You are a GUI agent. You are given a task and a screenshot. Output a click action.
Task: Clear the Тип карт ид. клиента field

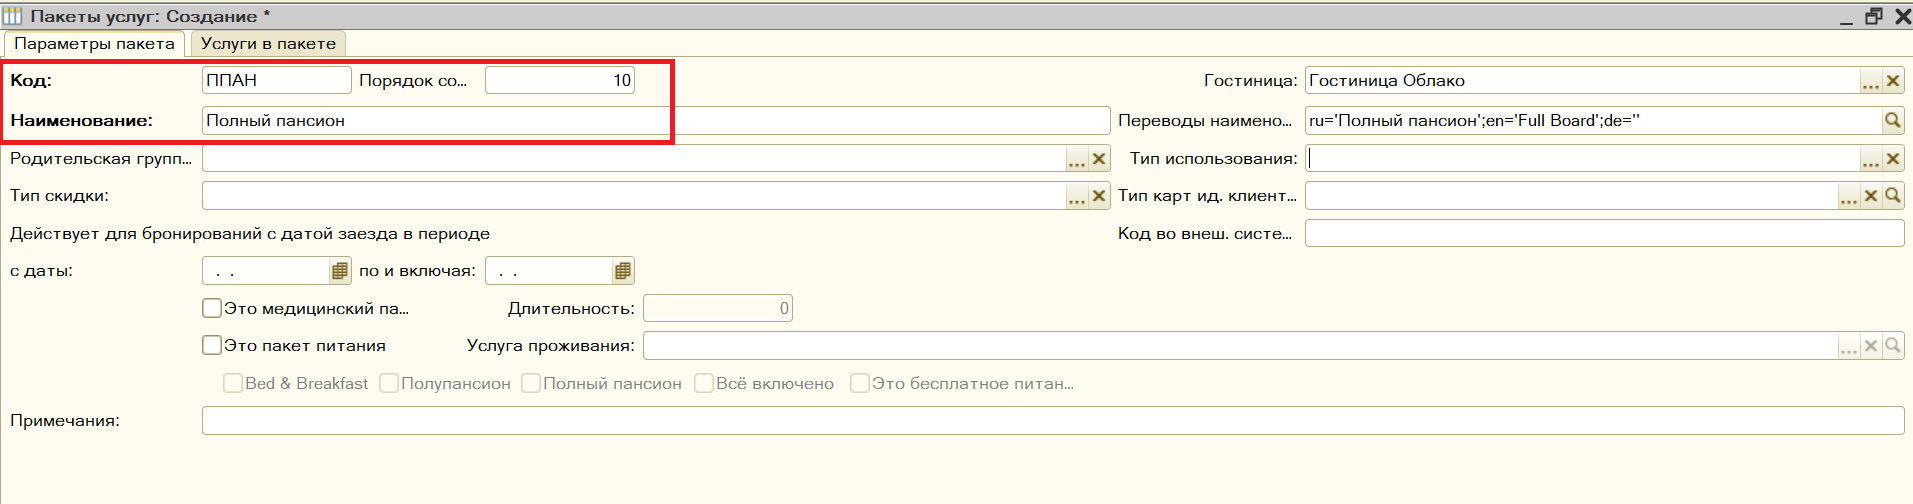coord(1870,196)
